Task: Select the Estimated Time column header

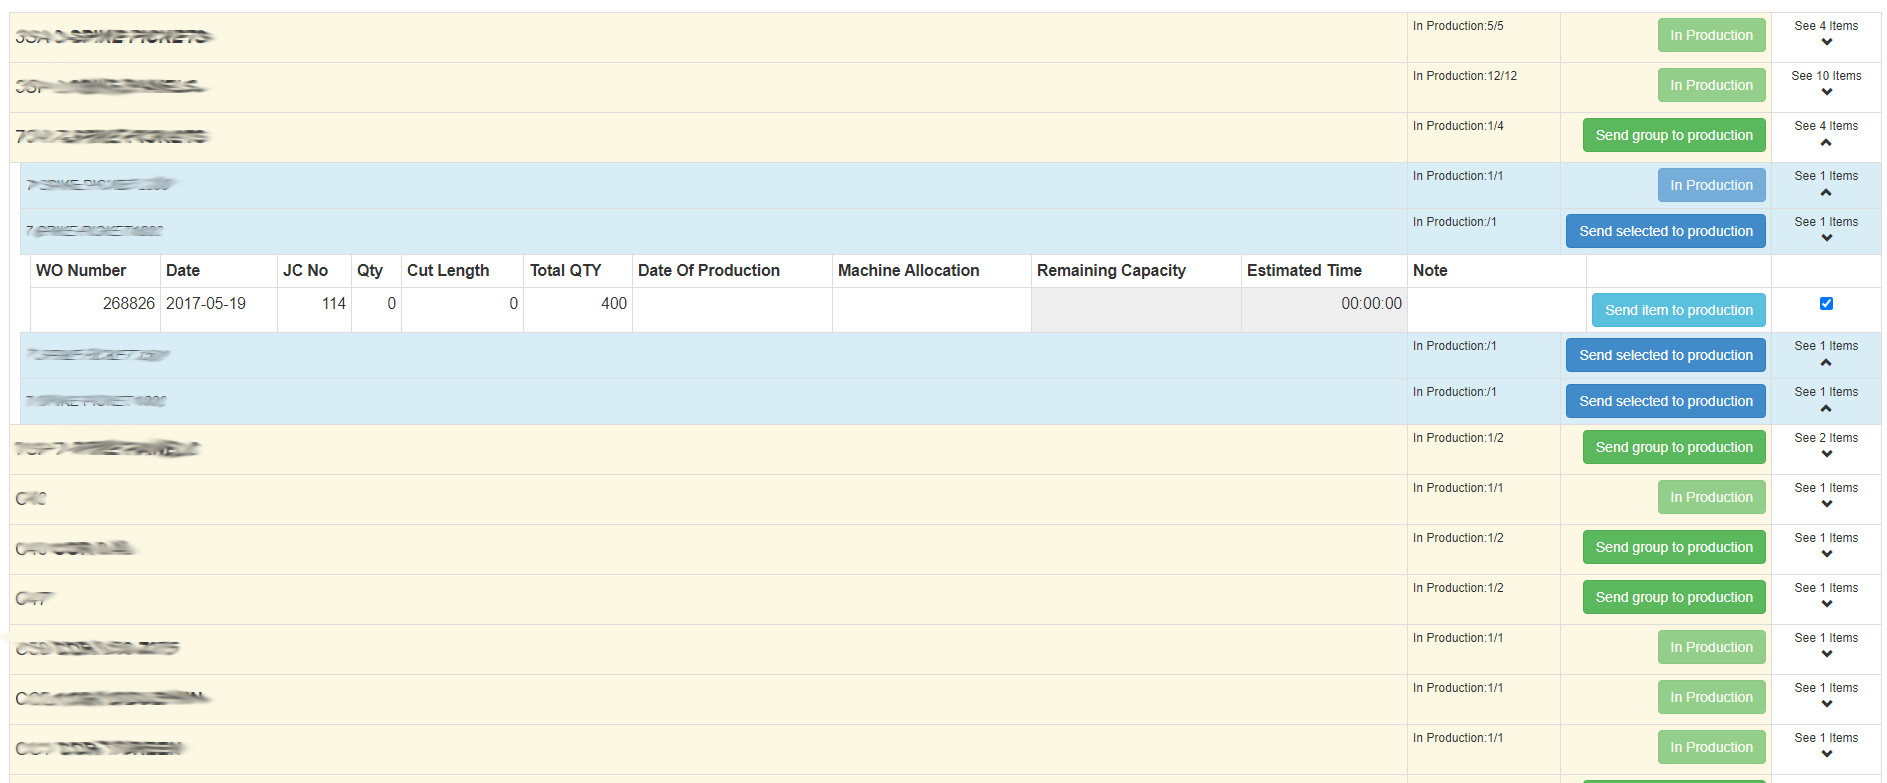Action: click(x=1304, y=271)
